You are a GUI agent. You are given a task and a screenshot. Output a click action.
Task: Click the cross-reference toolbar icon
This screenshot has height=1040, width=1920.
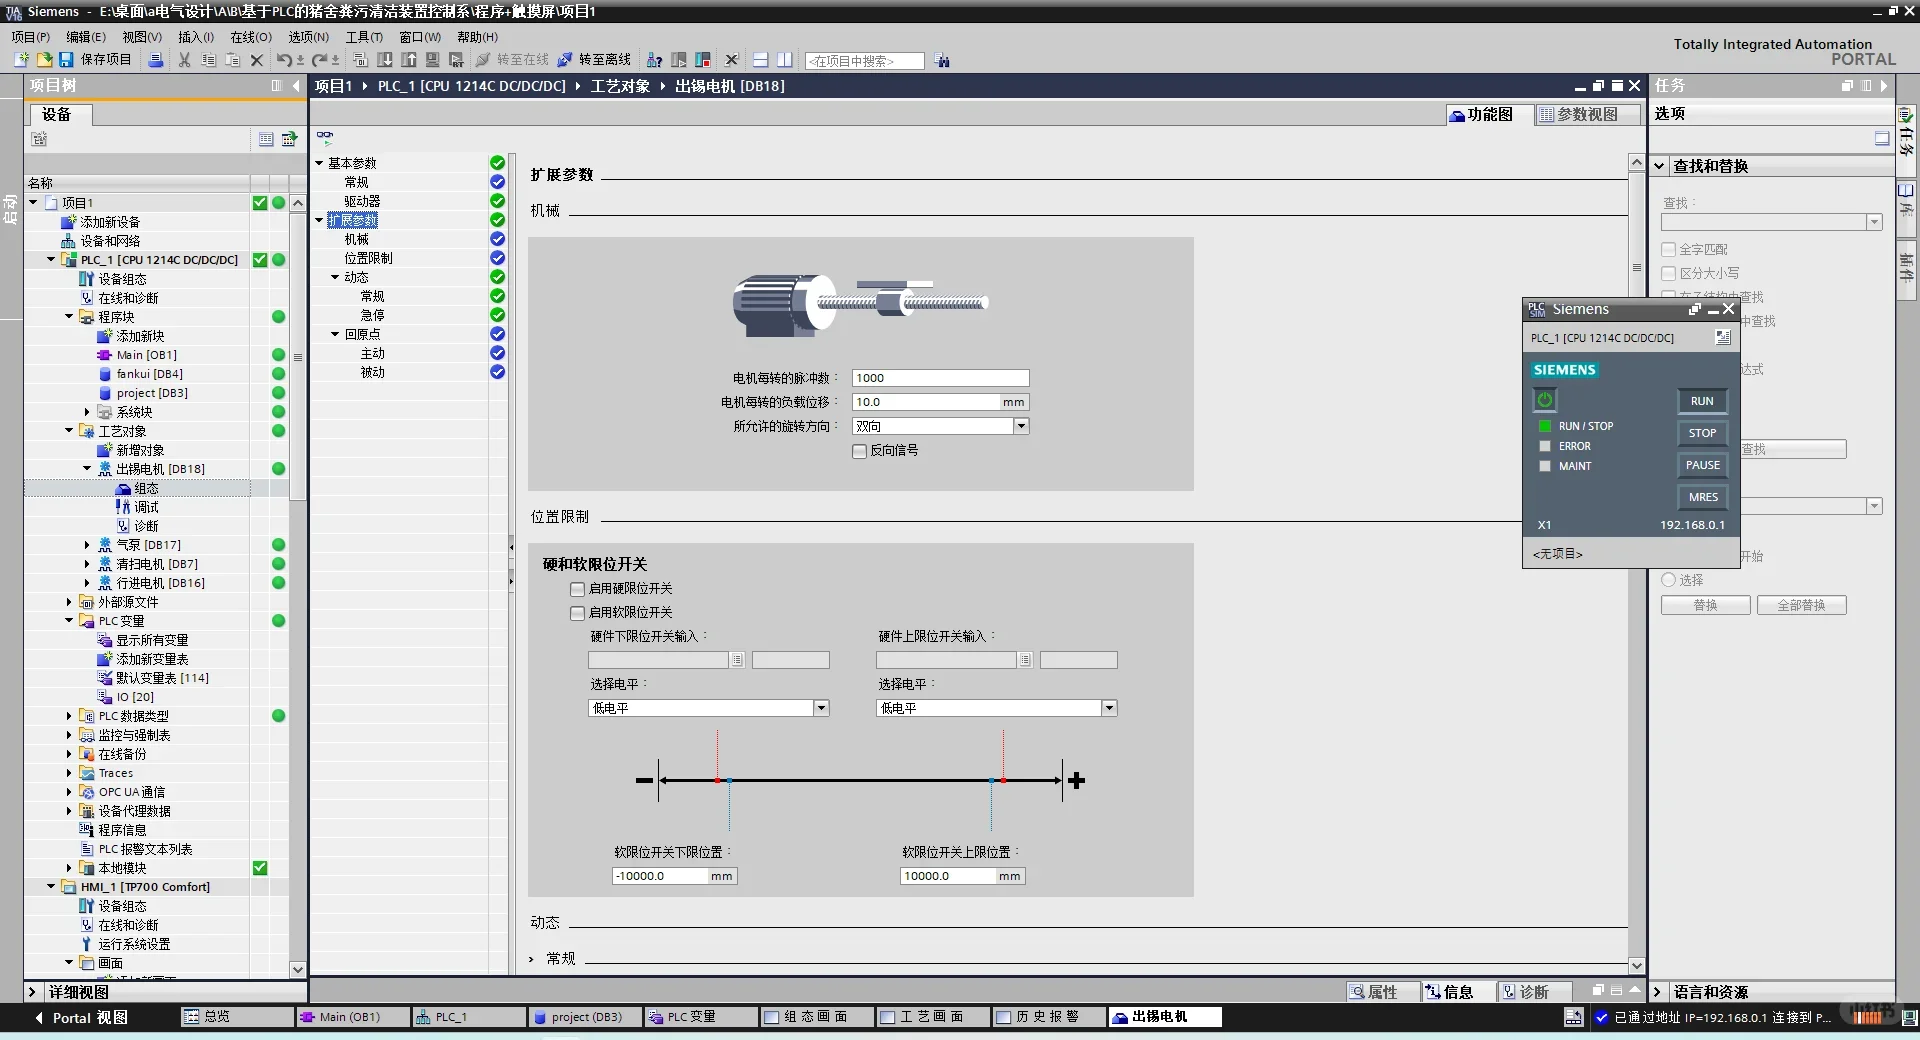[732, 60]
